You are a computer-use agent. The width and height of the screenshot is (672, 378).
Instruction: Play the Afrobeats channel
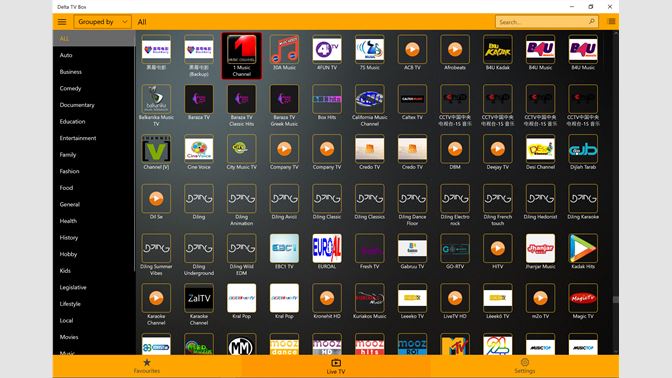pyautogui.click(x=455, y=53)
